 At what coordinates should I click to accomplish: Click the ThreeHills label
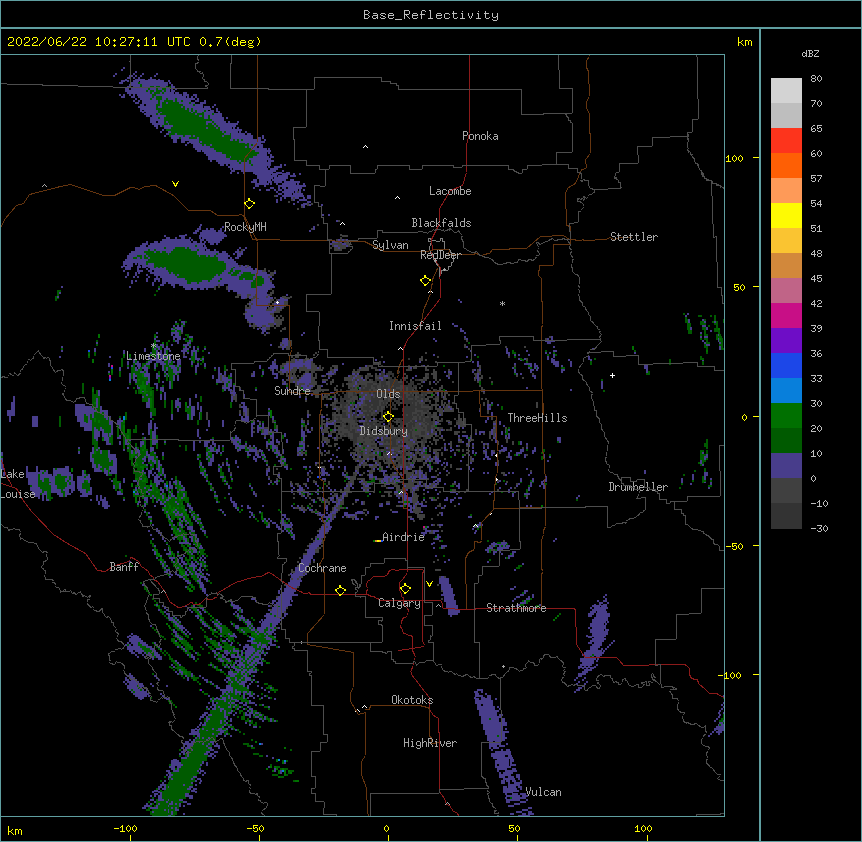[537, 418]
